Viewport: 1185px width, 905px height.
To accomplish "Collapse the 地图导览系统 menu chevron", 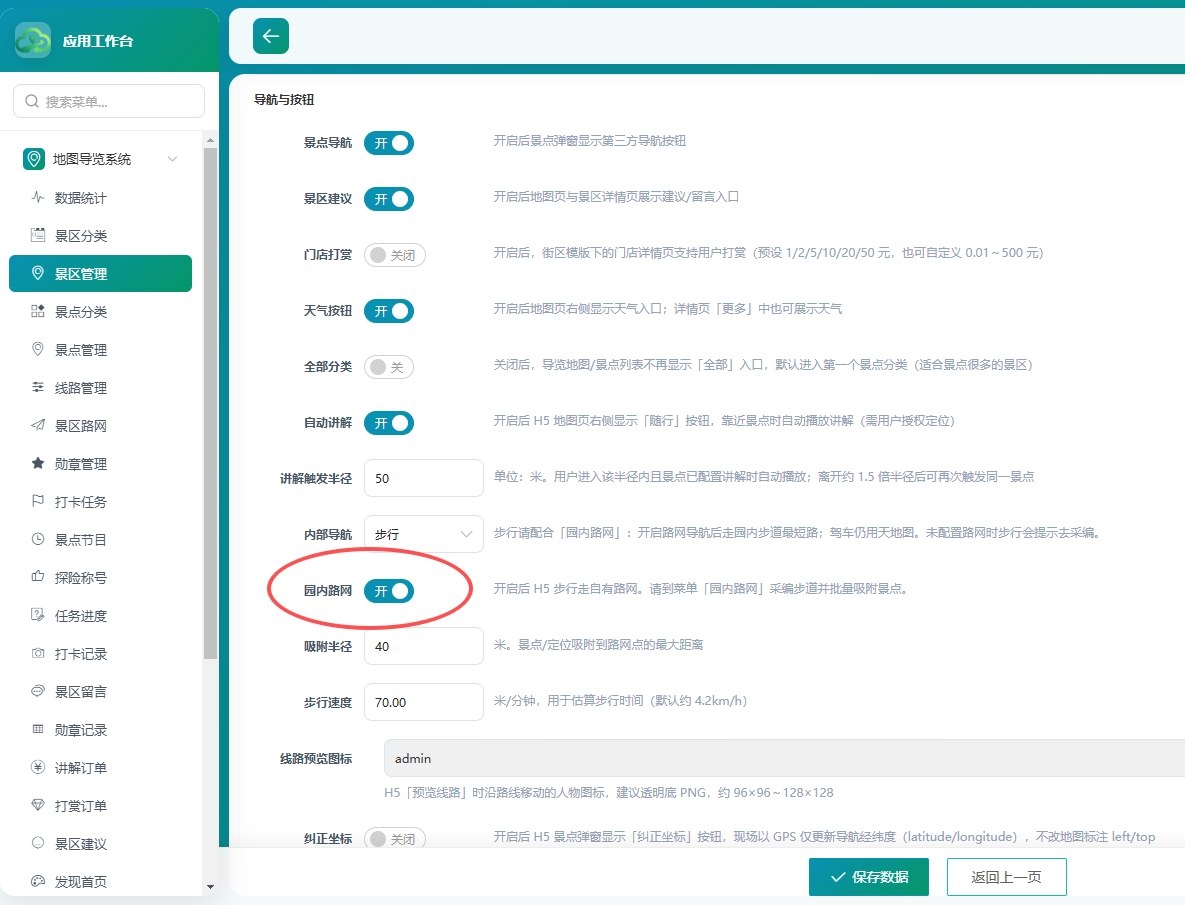I will pyautogui.click(x=172, y=159).
